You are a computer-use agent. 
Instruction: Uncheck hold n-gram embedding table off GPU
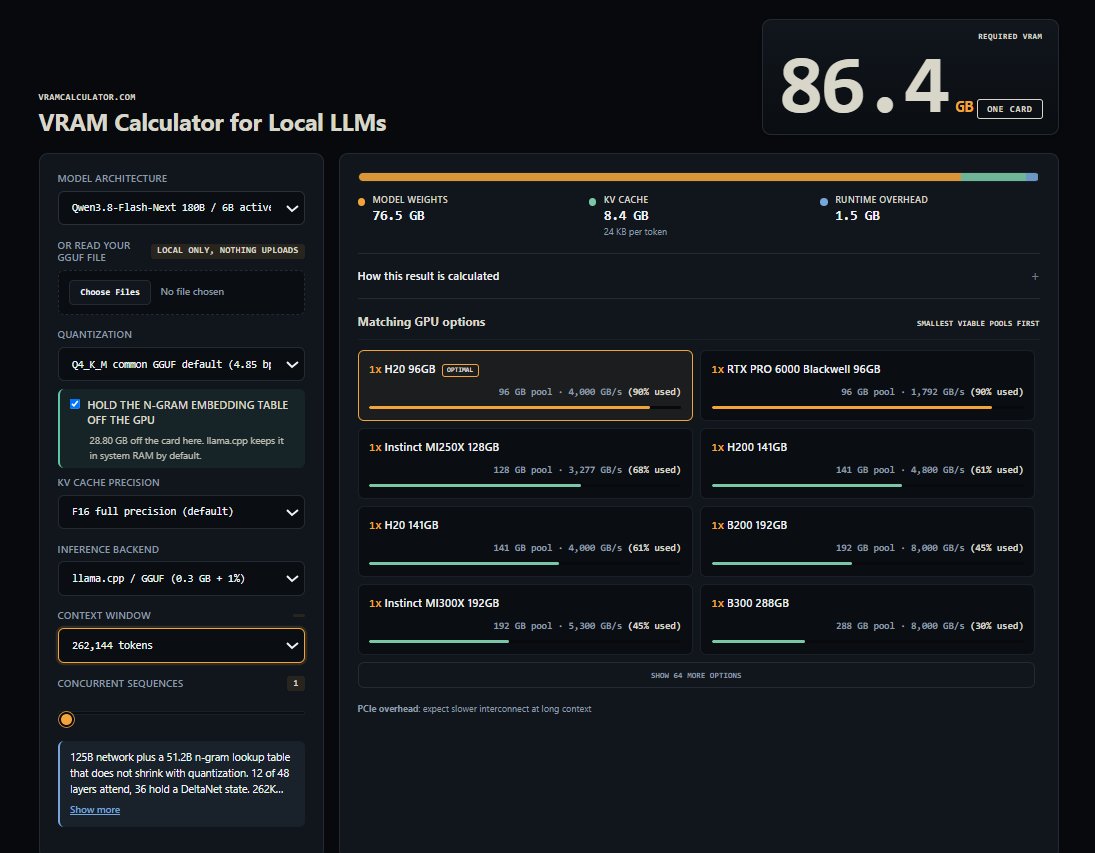pos(75,404)
